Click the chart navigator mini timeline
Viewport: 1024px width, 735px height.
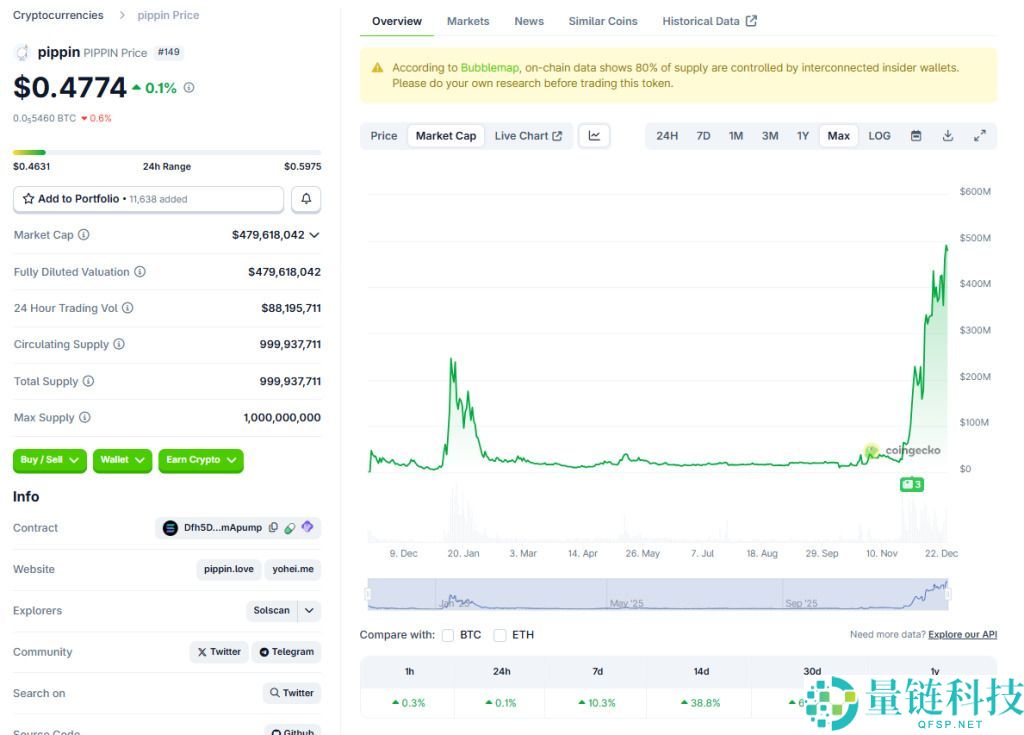(658, 594)
